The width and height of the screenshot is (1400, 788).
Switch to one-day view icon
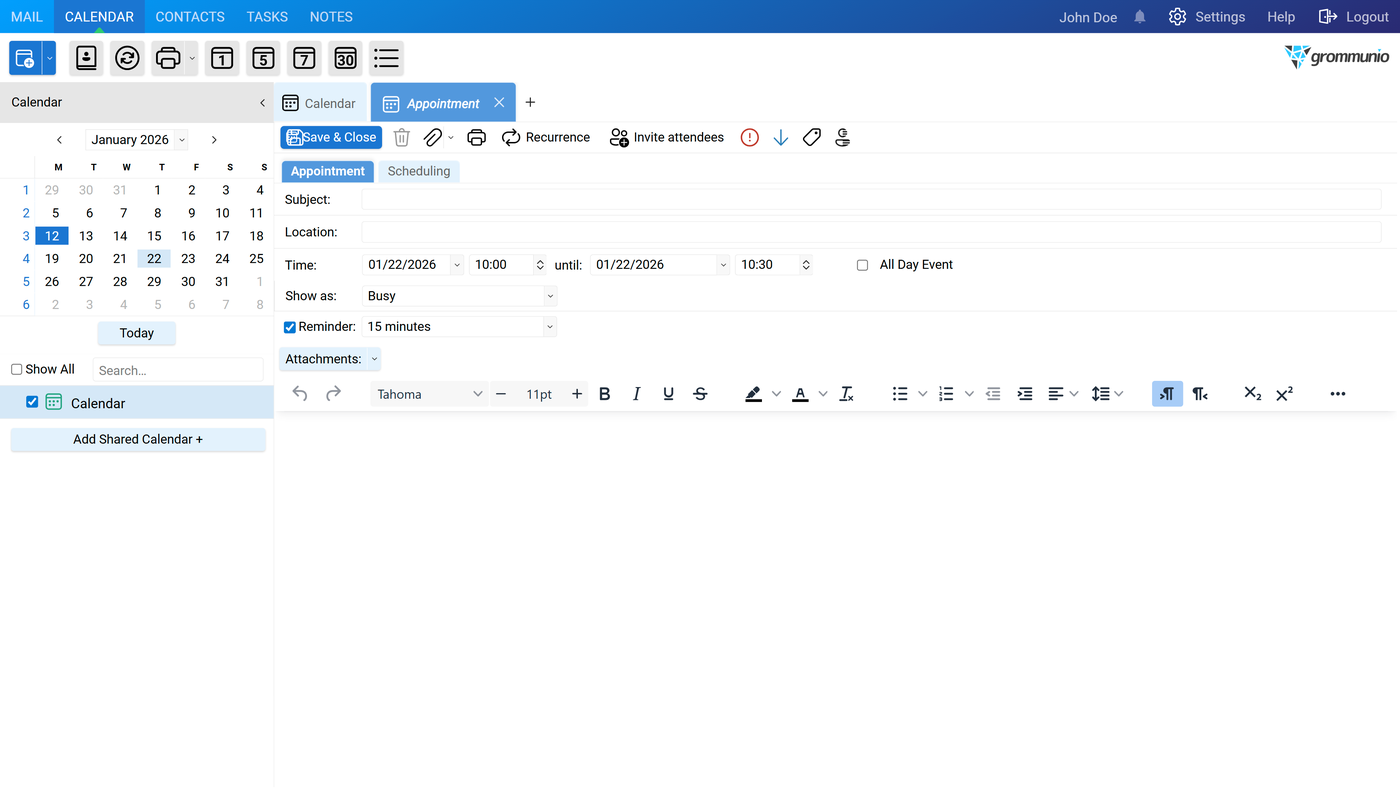(x=222, y=58)
